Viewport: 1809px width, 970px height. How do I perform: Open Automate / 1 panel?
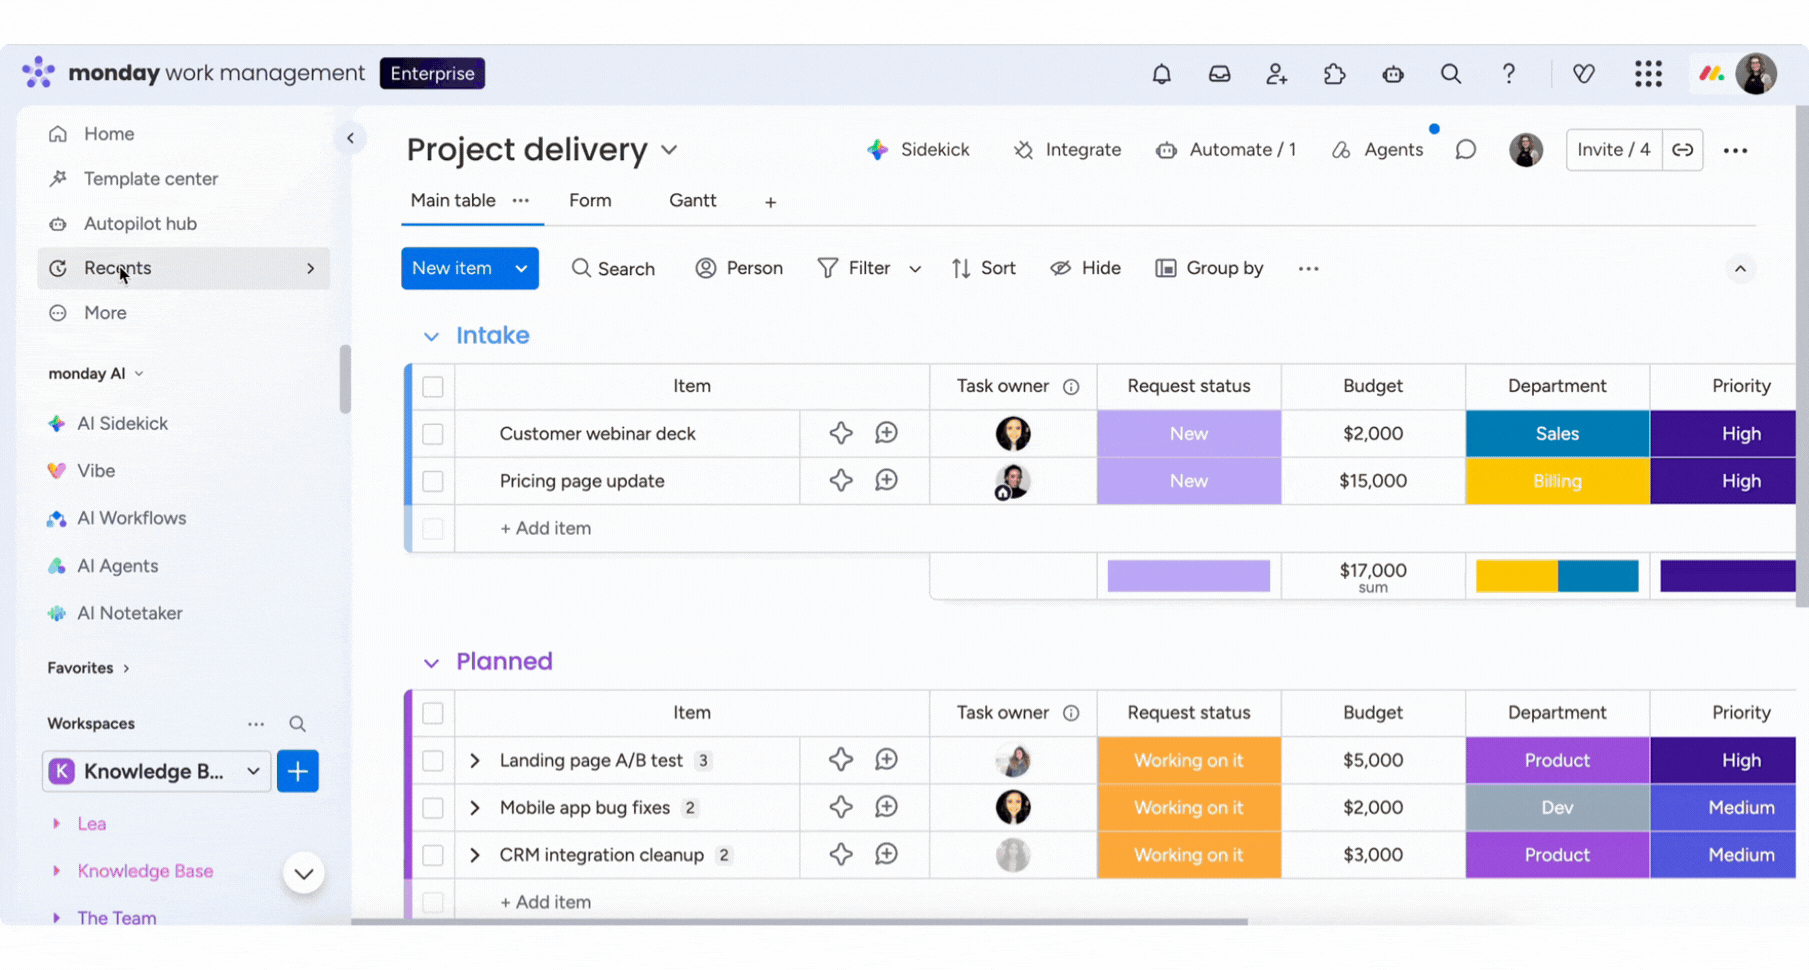pos(1226,150)
